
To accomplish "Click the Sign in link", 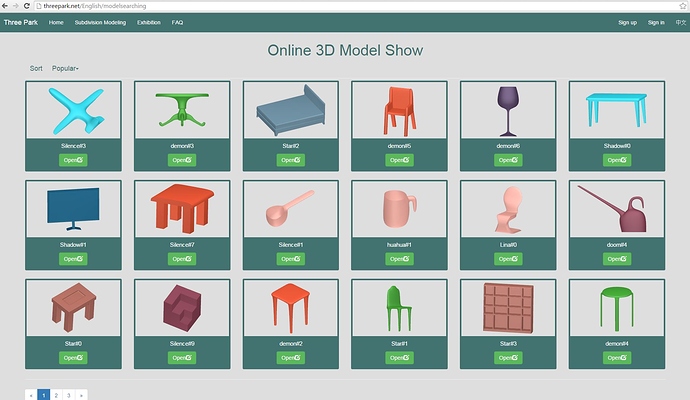I will [x=655, y=22].
